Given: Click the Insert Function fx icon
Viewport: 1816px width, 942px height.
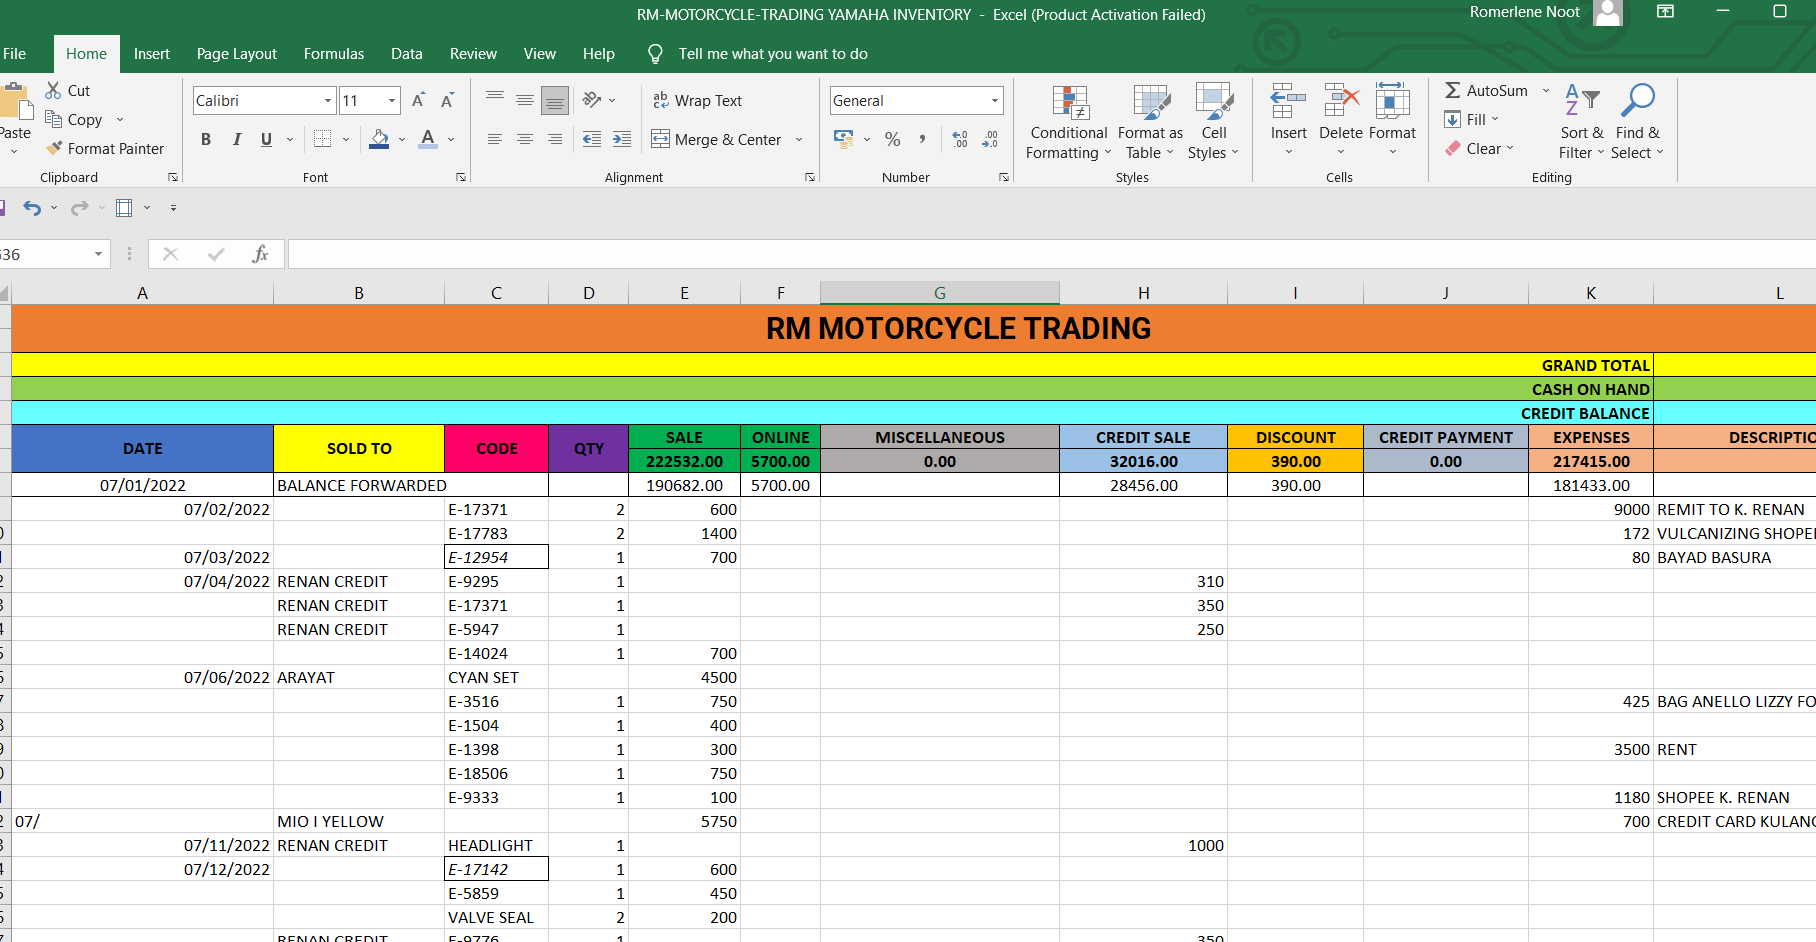Looking at the screenshot, I should click(260, 254).
